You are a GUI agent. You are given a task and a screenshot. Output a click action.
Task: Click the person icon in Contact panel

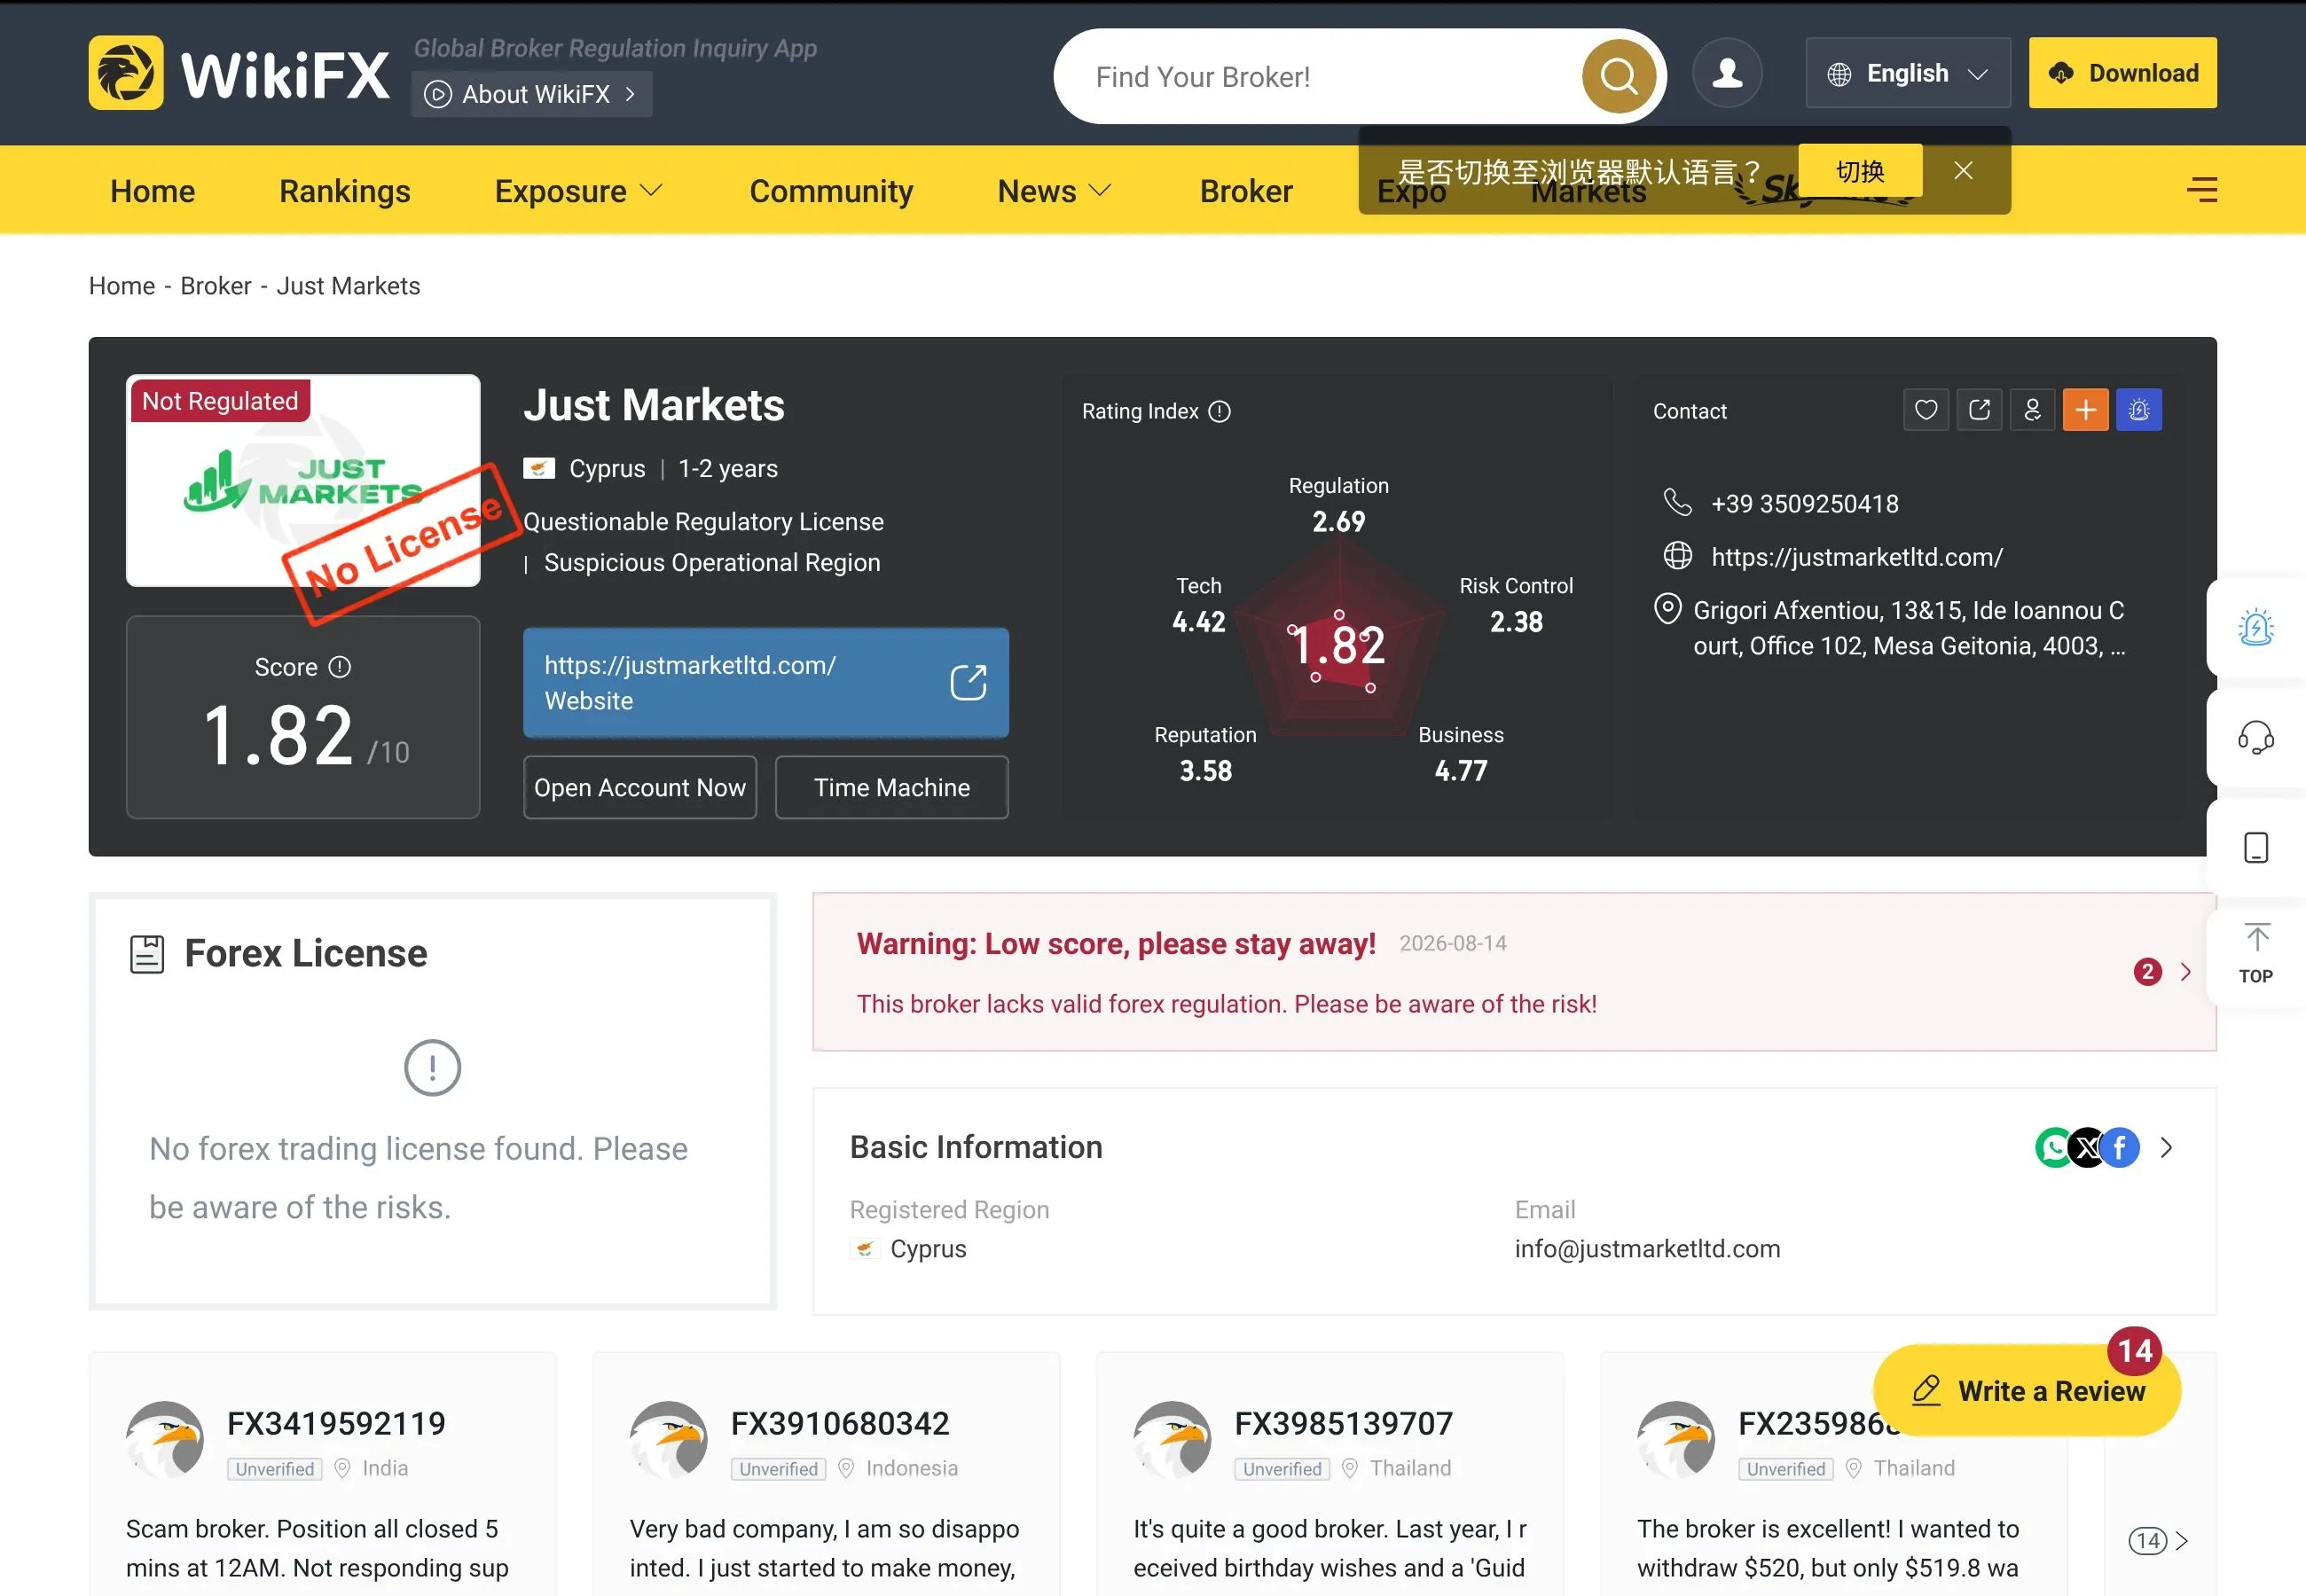coord(2032,410)
